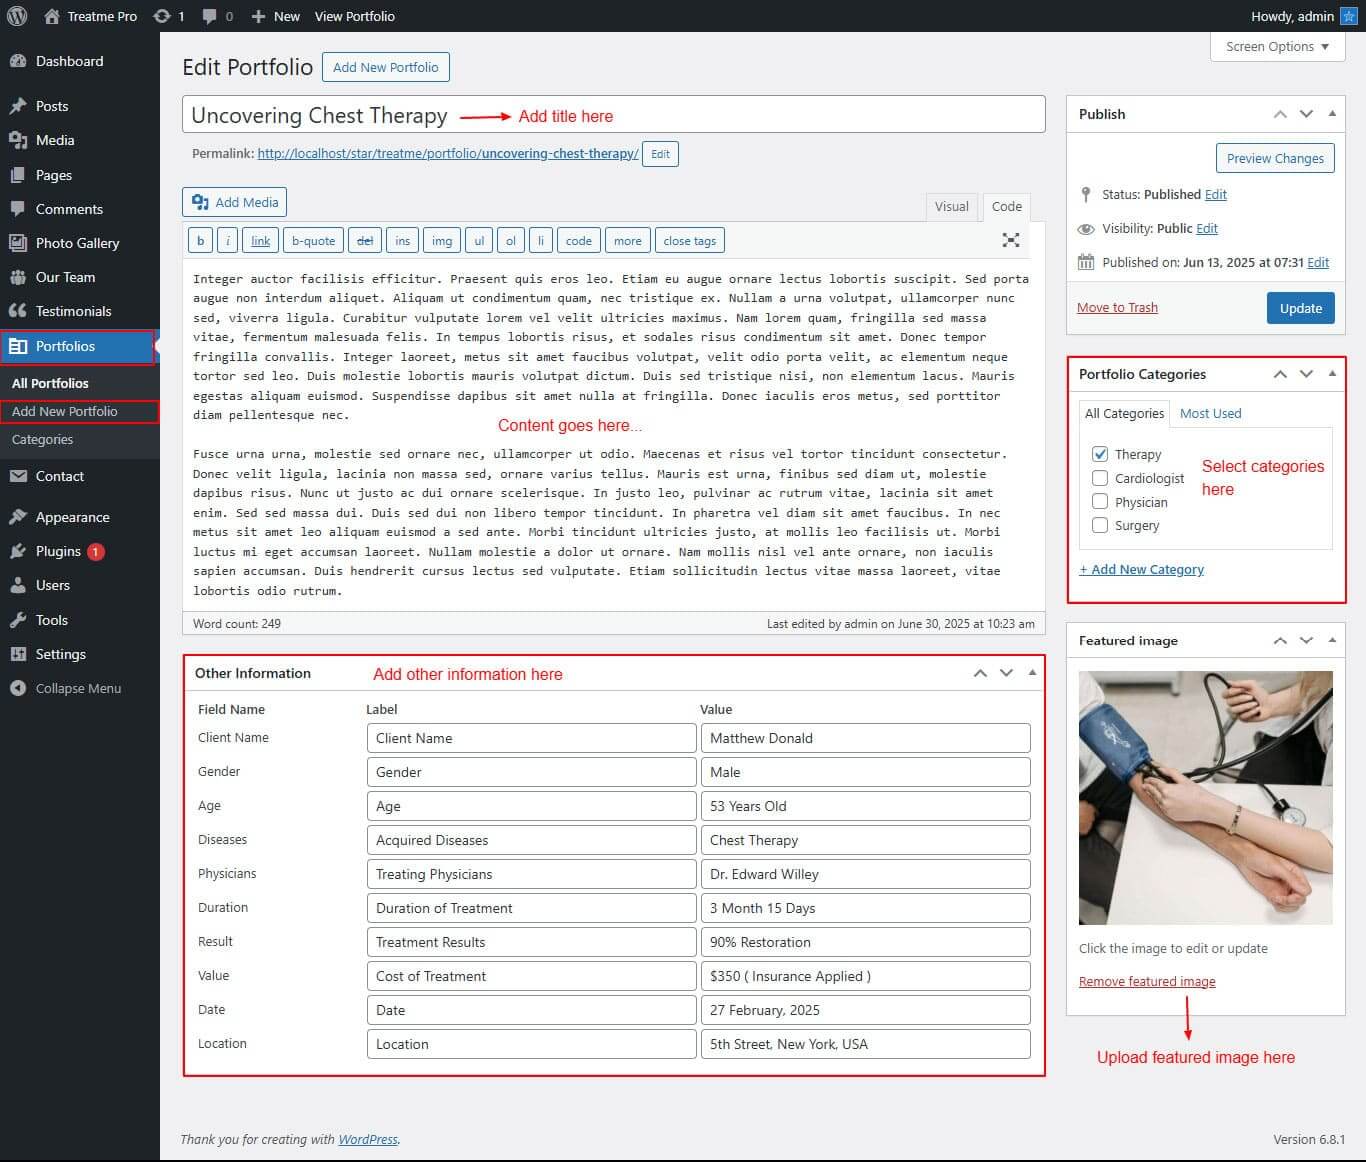This screenshot has width=1366, height=1162.
Task: Toggle distraction-free fullscreen editor icon
Action: point(1011,240)
